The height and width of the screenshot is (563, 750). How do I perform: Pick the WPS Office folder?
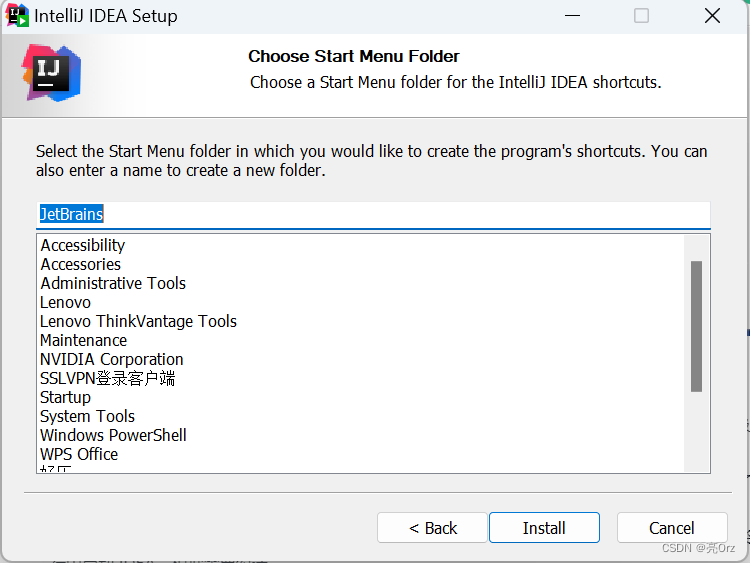pyautogui.click(x=79, y=454)
